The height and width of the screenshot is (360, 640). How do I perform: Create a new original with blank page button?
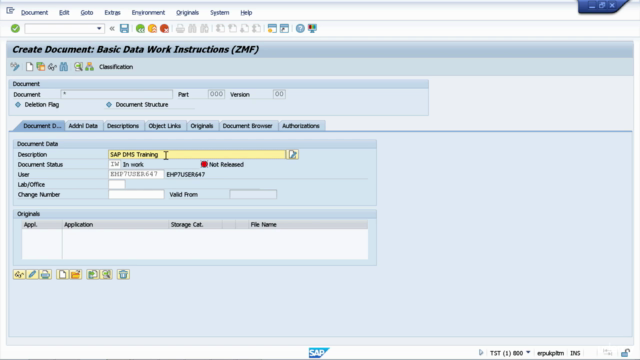coord(62,274)
